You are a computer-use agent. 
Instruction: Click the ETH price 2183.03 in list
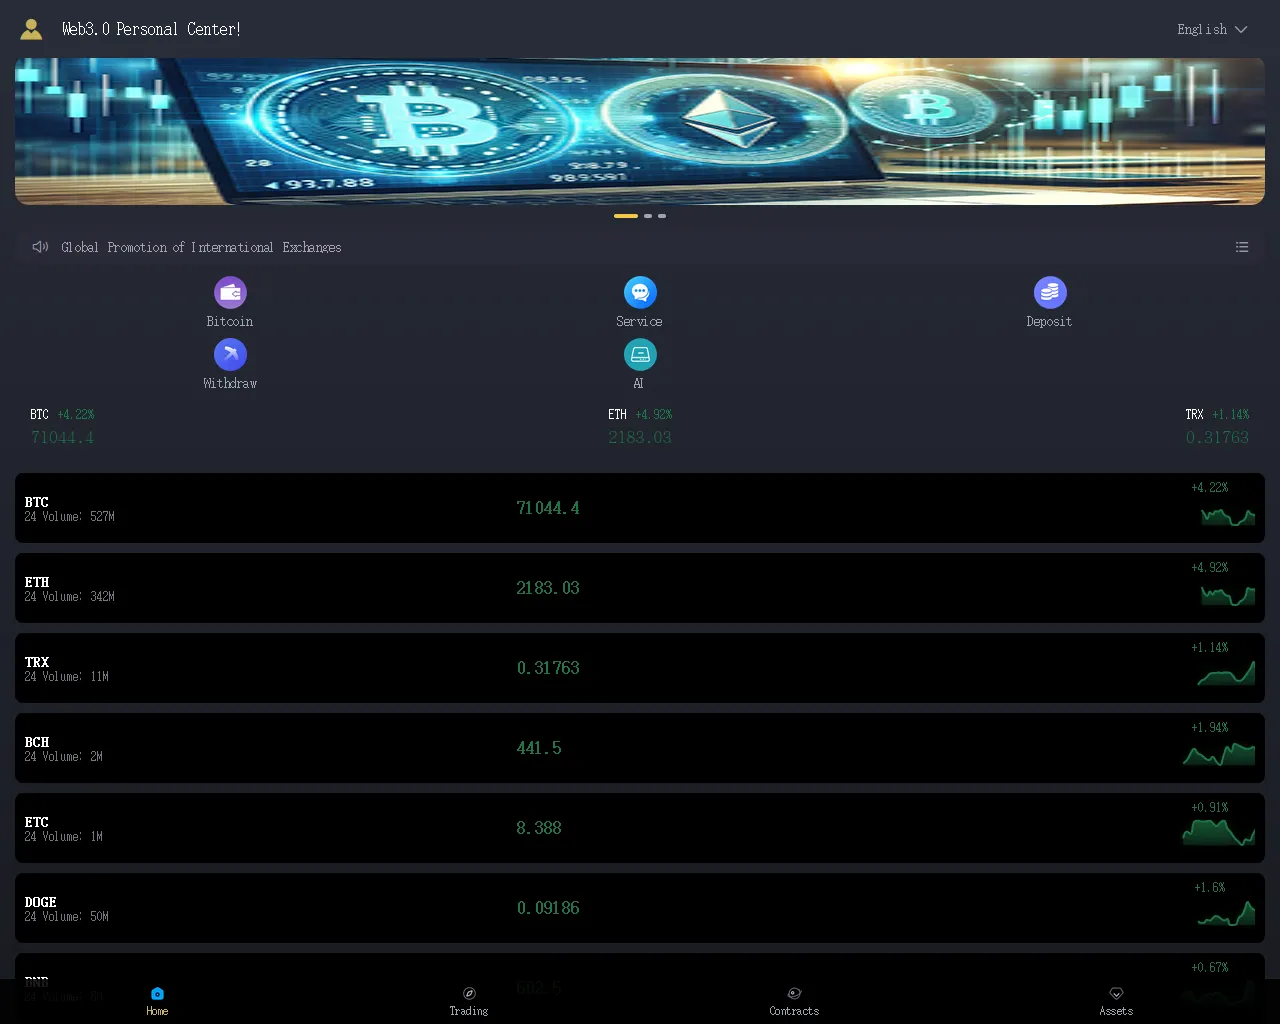click(548, 588)
